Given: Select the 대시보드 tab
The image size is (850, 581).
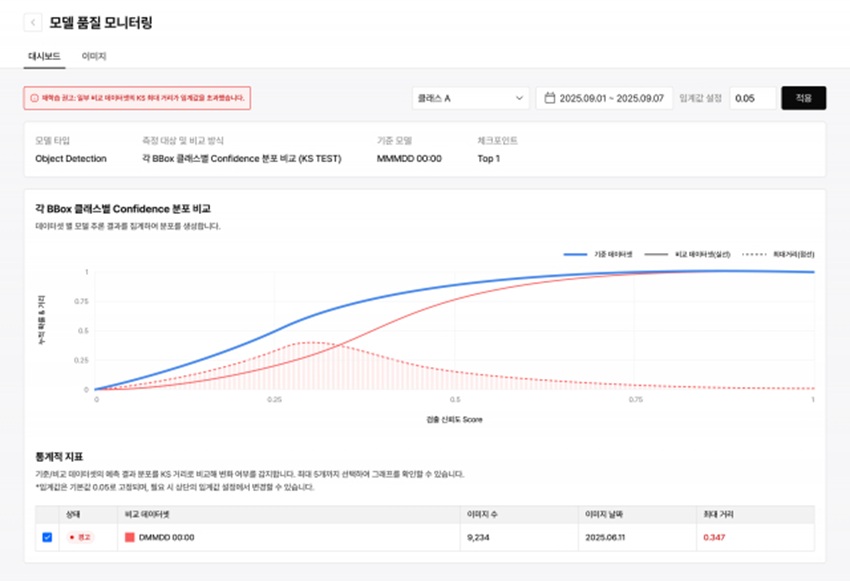Looking at the screenshot, I should click(44, 57).
